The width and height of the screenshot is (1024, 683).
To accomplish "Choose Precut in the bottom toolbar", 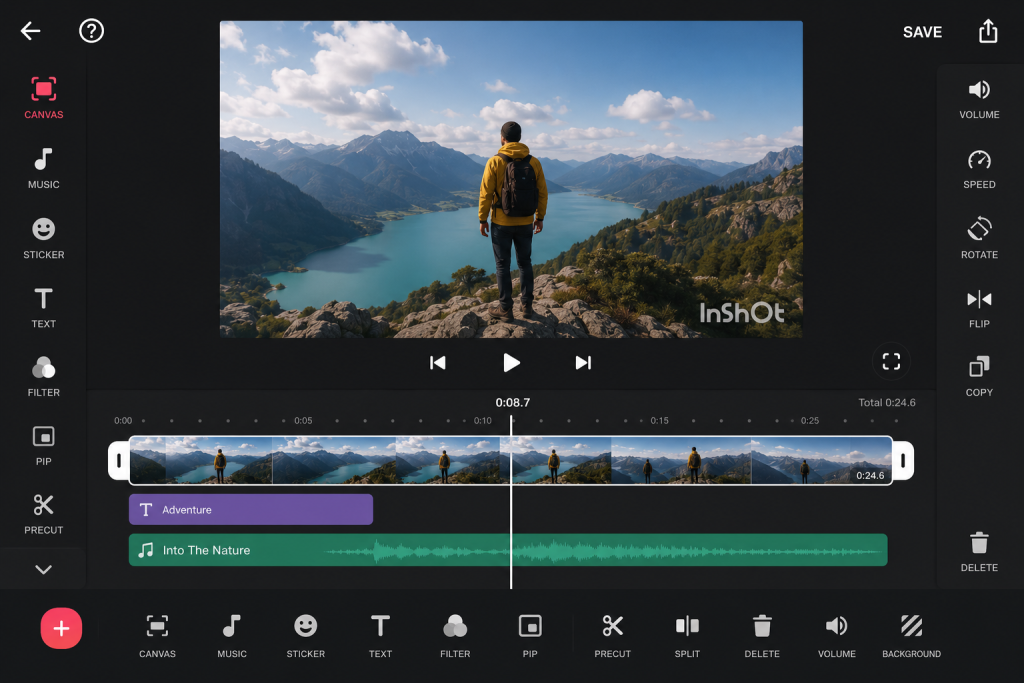I will click(613, 636).
